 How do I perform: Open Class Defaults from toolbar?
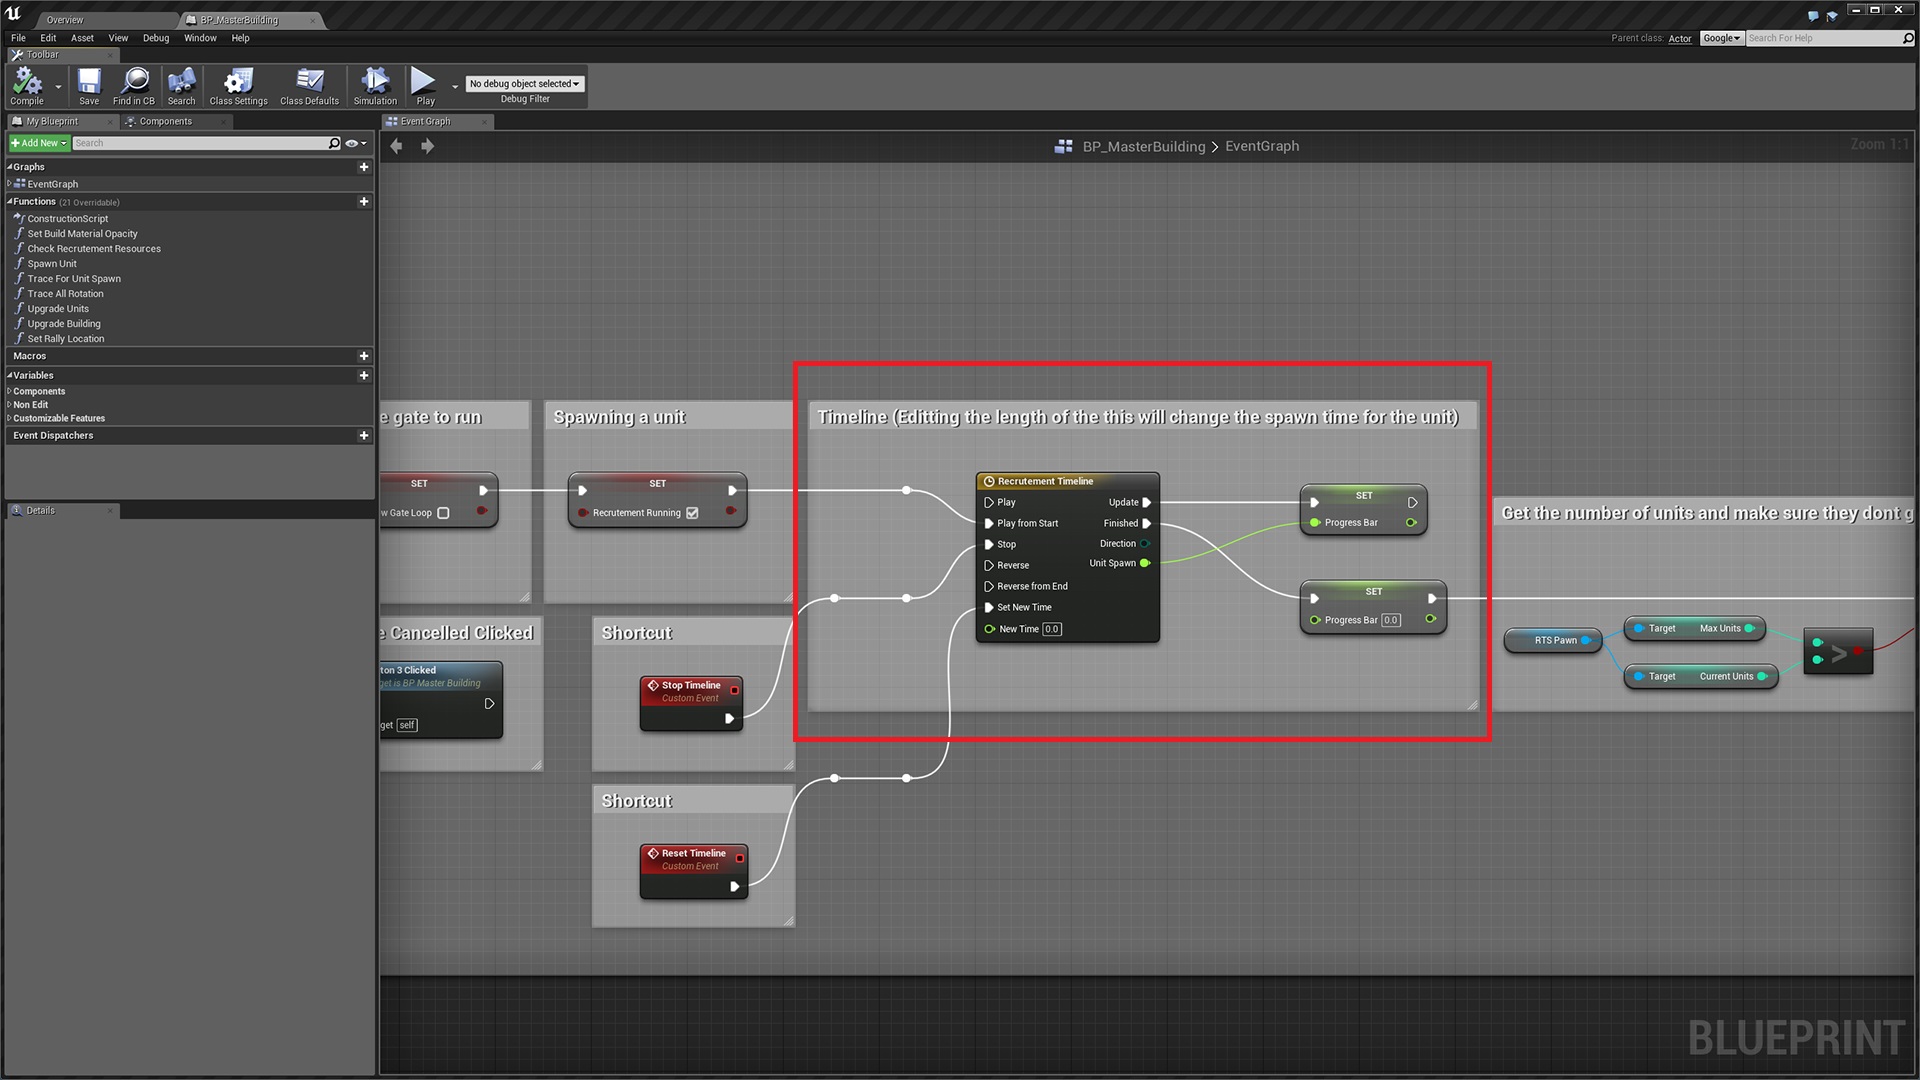tap(309, 84)
